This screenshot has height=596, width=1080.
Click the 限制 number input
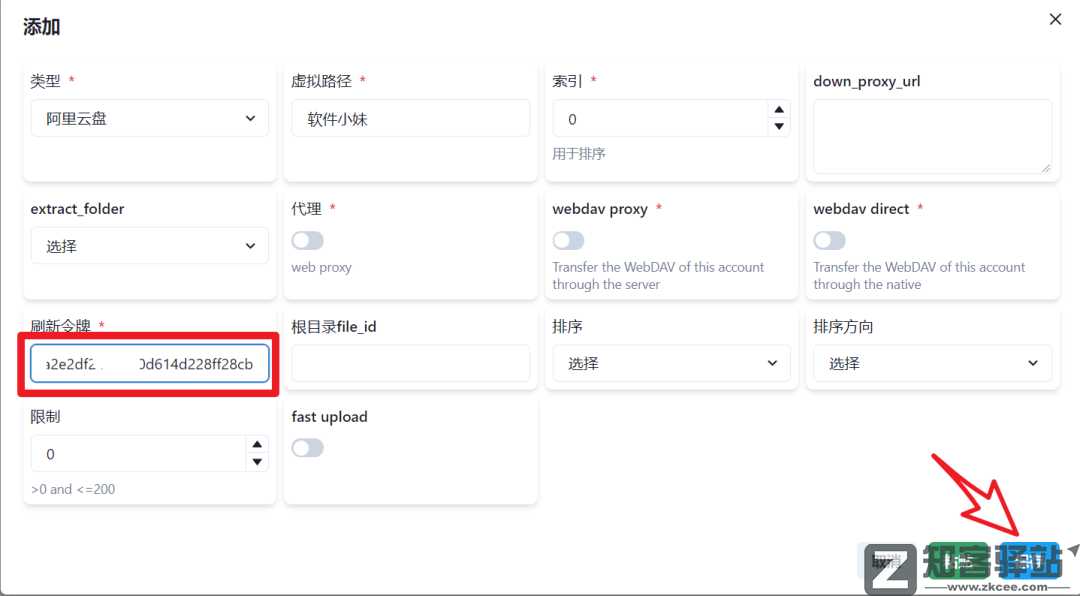(136, 453)
